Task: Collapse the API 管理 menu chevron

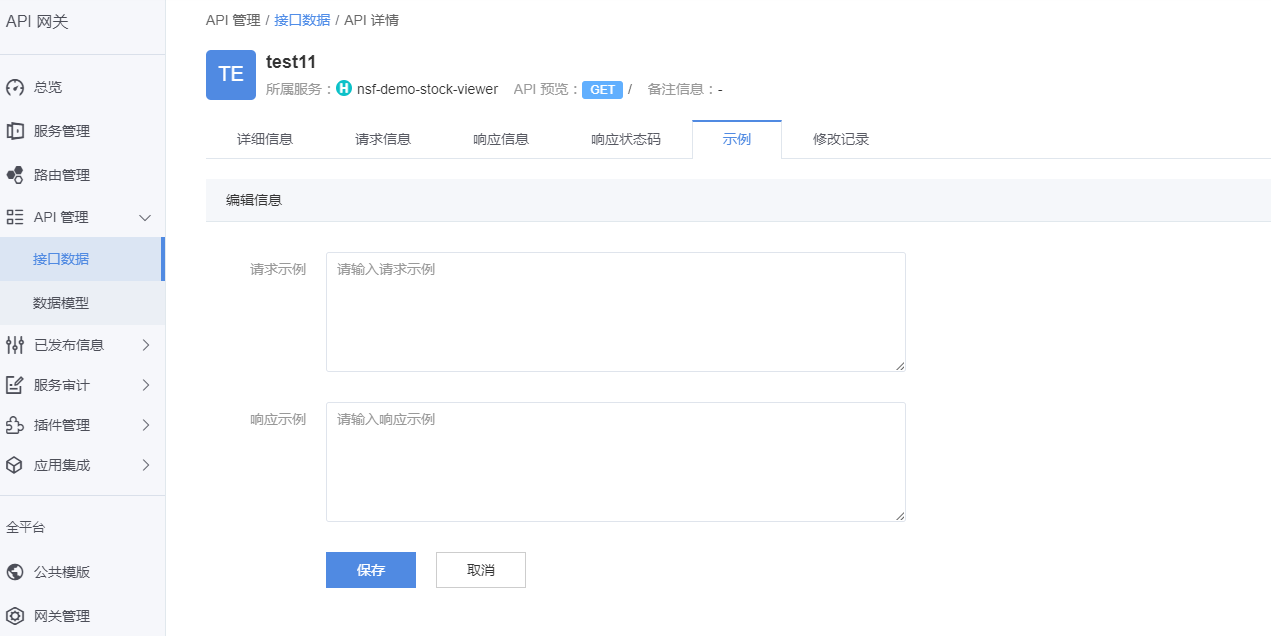Action: click(x=145, y=217)
